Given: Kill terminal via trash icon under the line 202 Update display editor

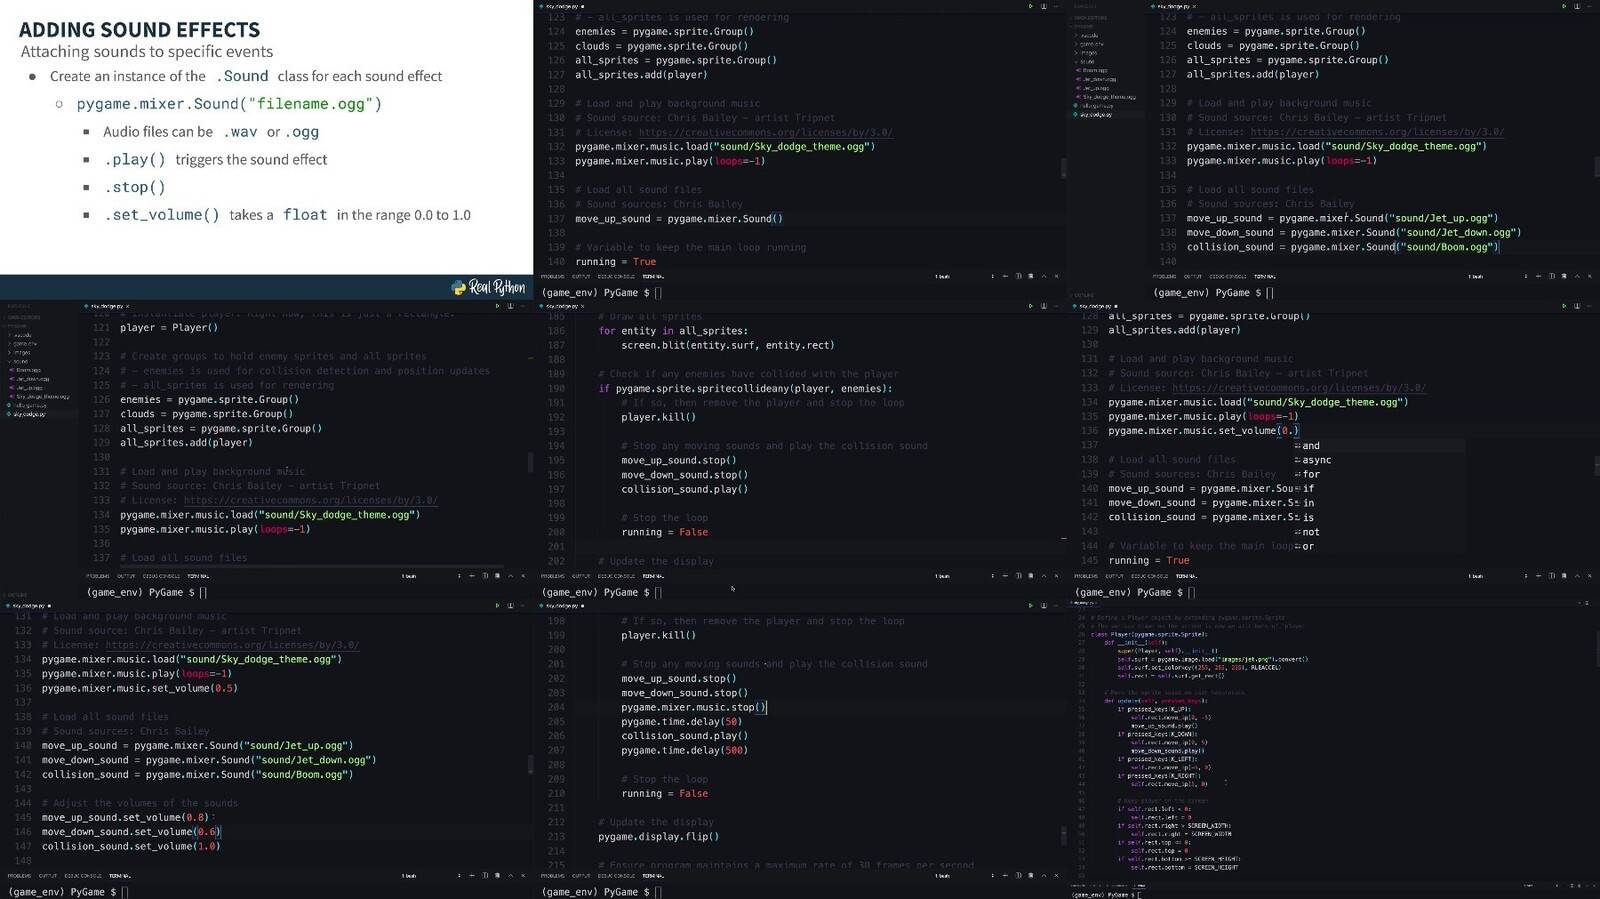Looking at the screenshot, I should pos(1031,576).
